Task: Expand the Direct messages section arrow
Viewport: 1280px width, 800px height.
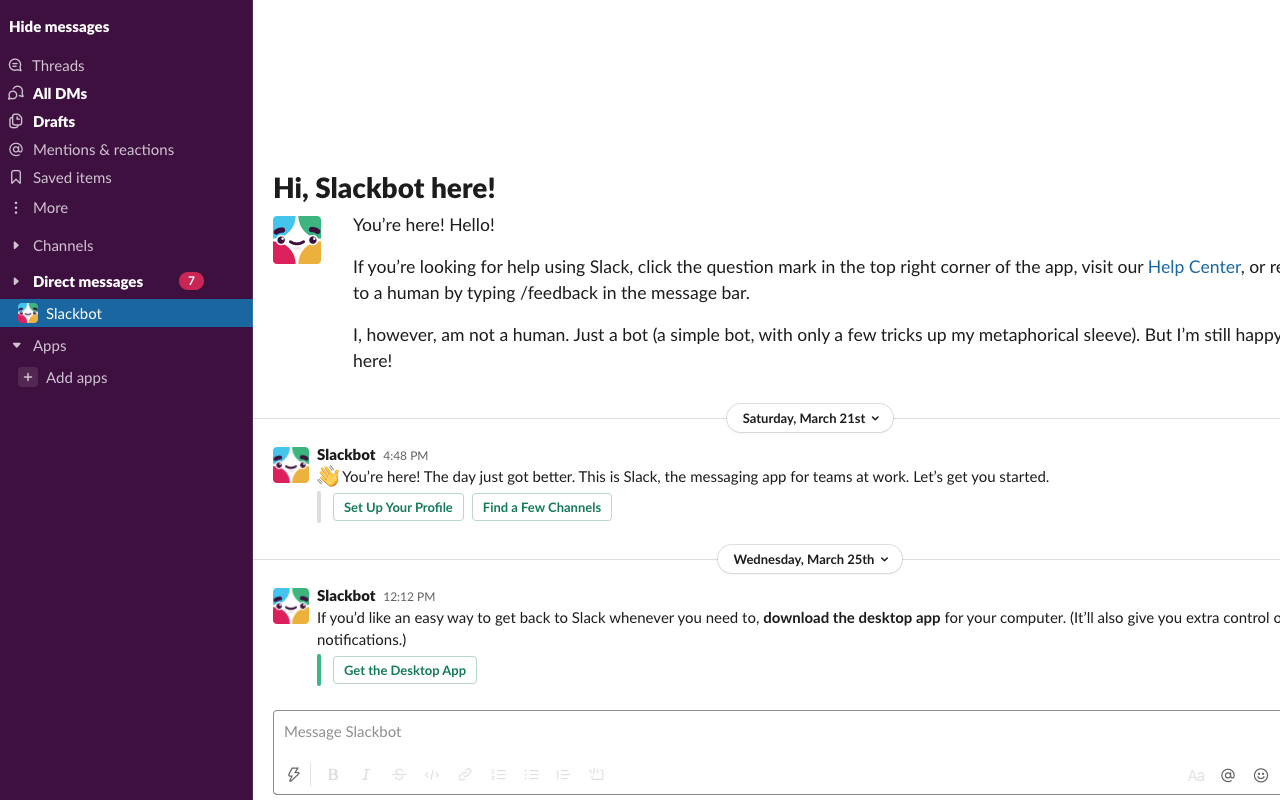Action: click(x=16, y=281)
